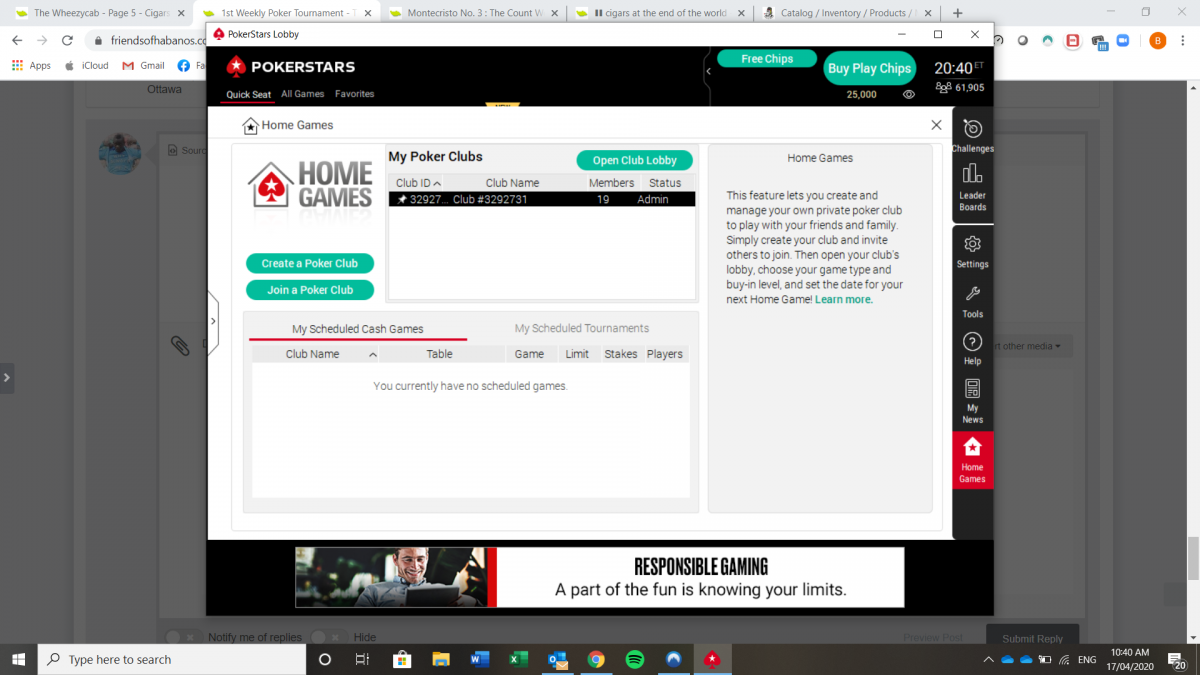Toggle the Hide switch in forum page

[326, 637]
